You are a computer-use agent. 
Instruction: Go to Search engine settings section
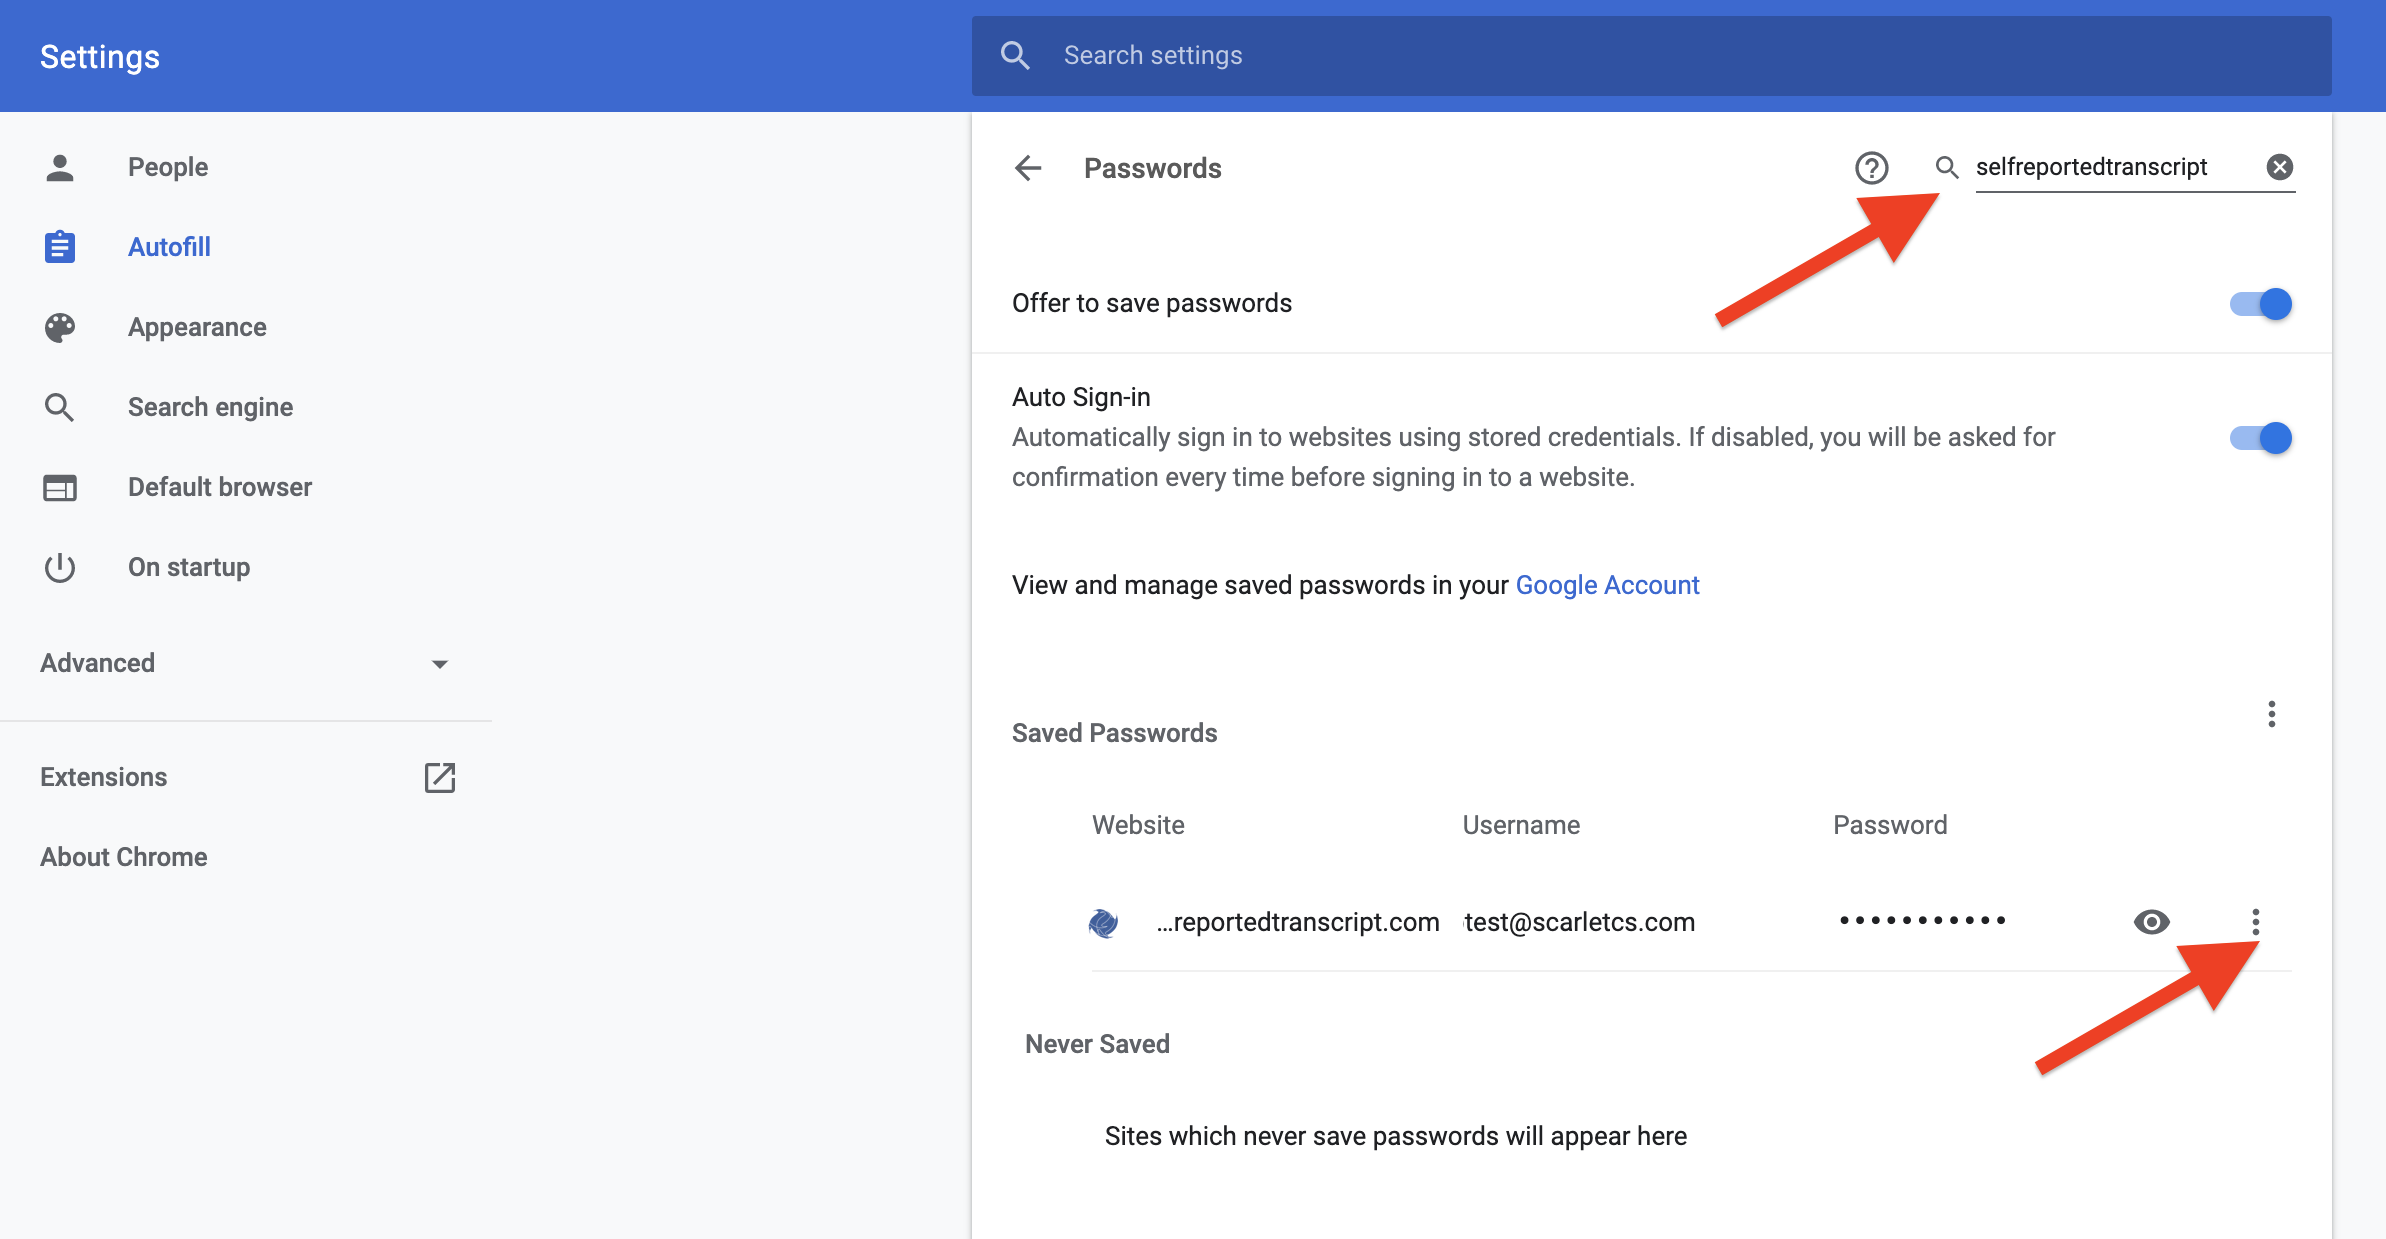[210, 407]
